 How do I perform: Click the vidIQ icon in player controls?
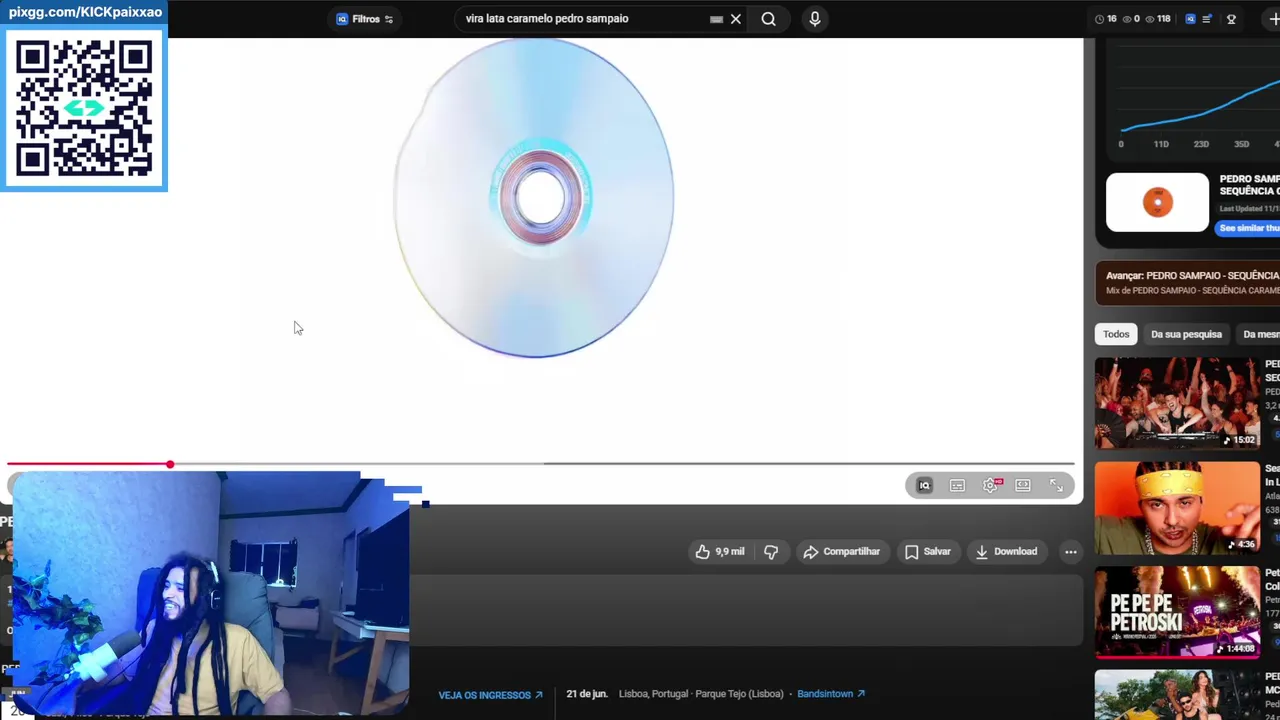click(925, 485)
